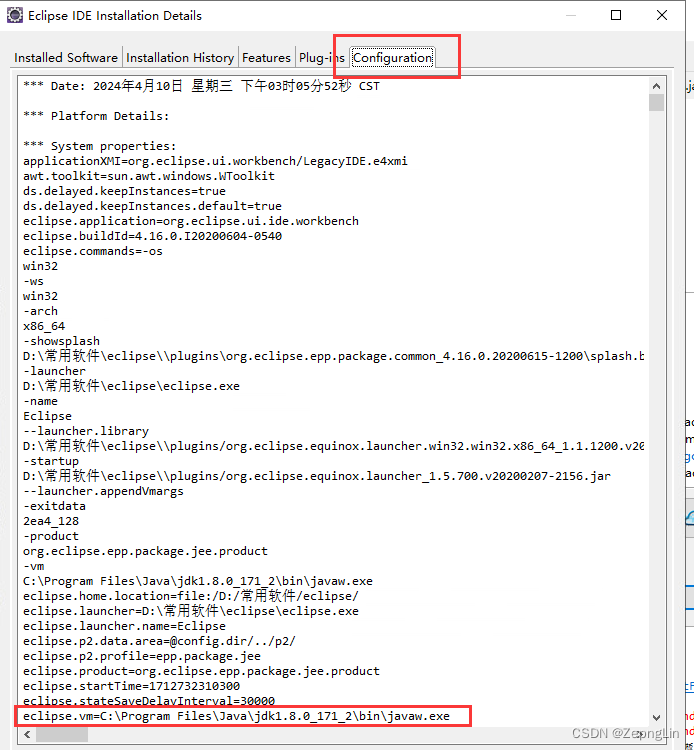Click the ds.delayed.keepInstances=true line
The image size is (694, 750).
coord(124,191)
